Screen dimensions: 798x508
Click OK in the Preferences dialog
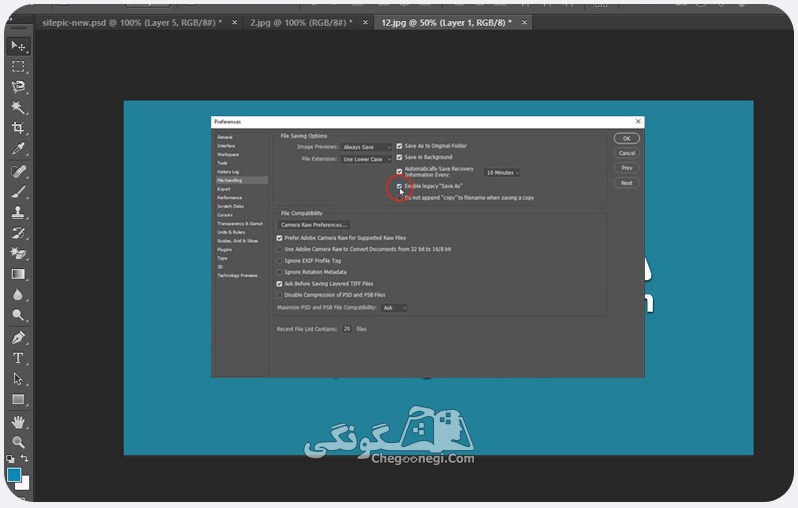pyautogui.click(x=626, y=138)
